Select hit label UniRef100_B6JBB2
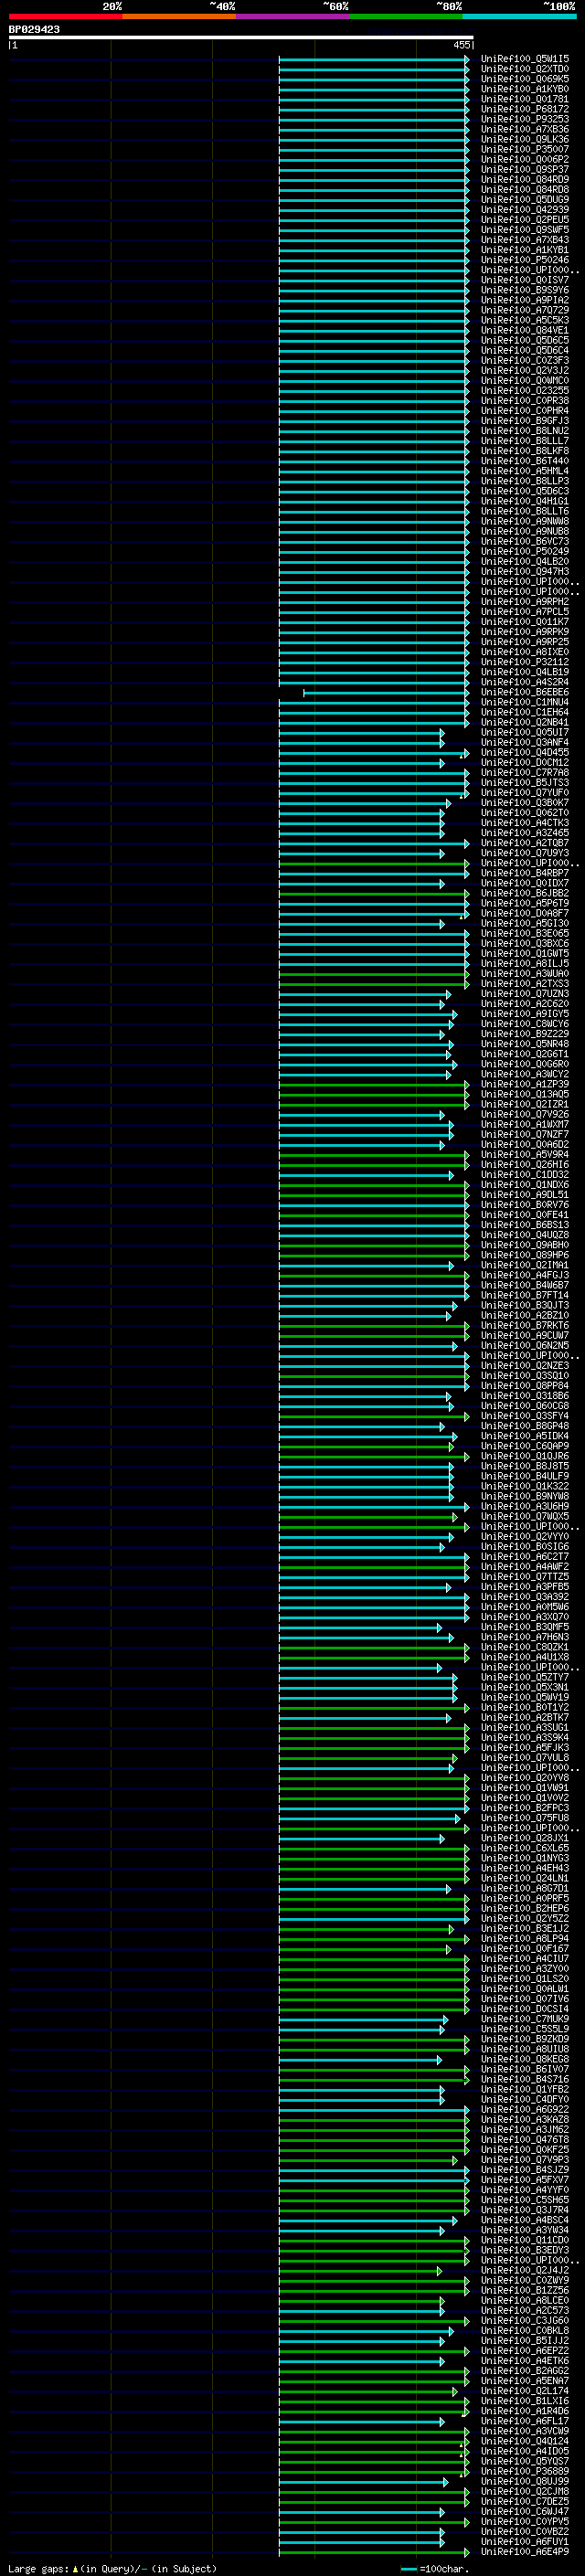 525,893
